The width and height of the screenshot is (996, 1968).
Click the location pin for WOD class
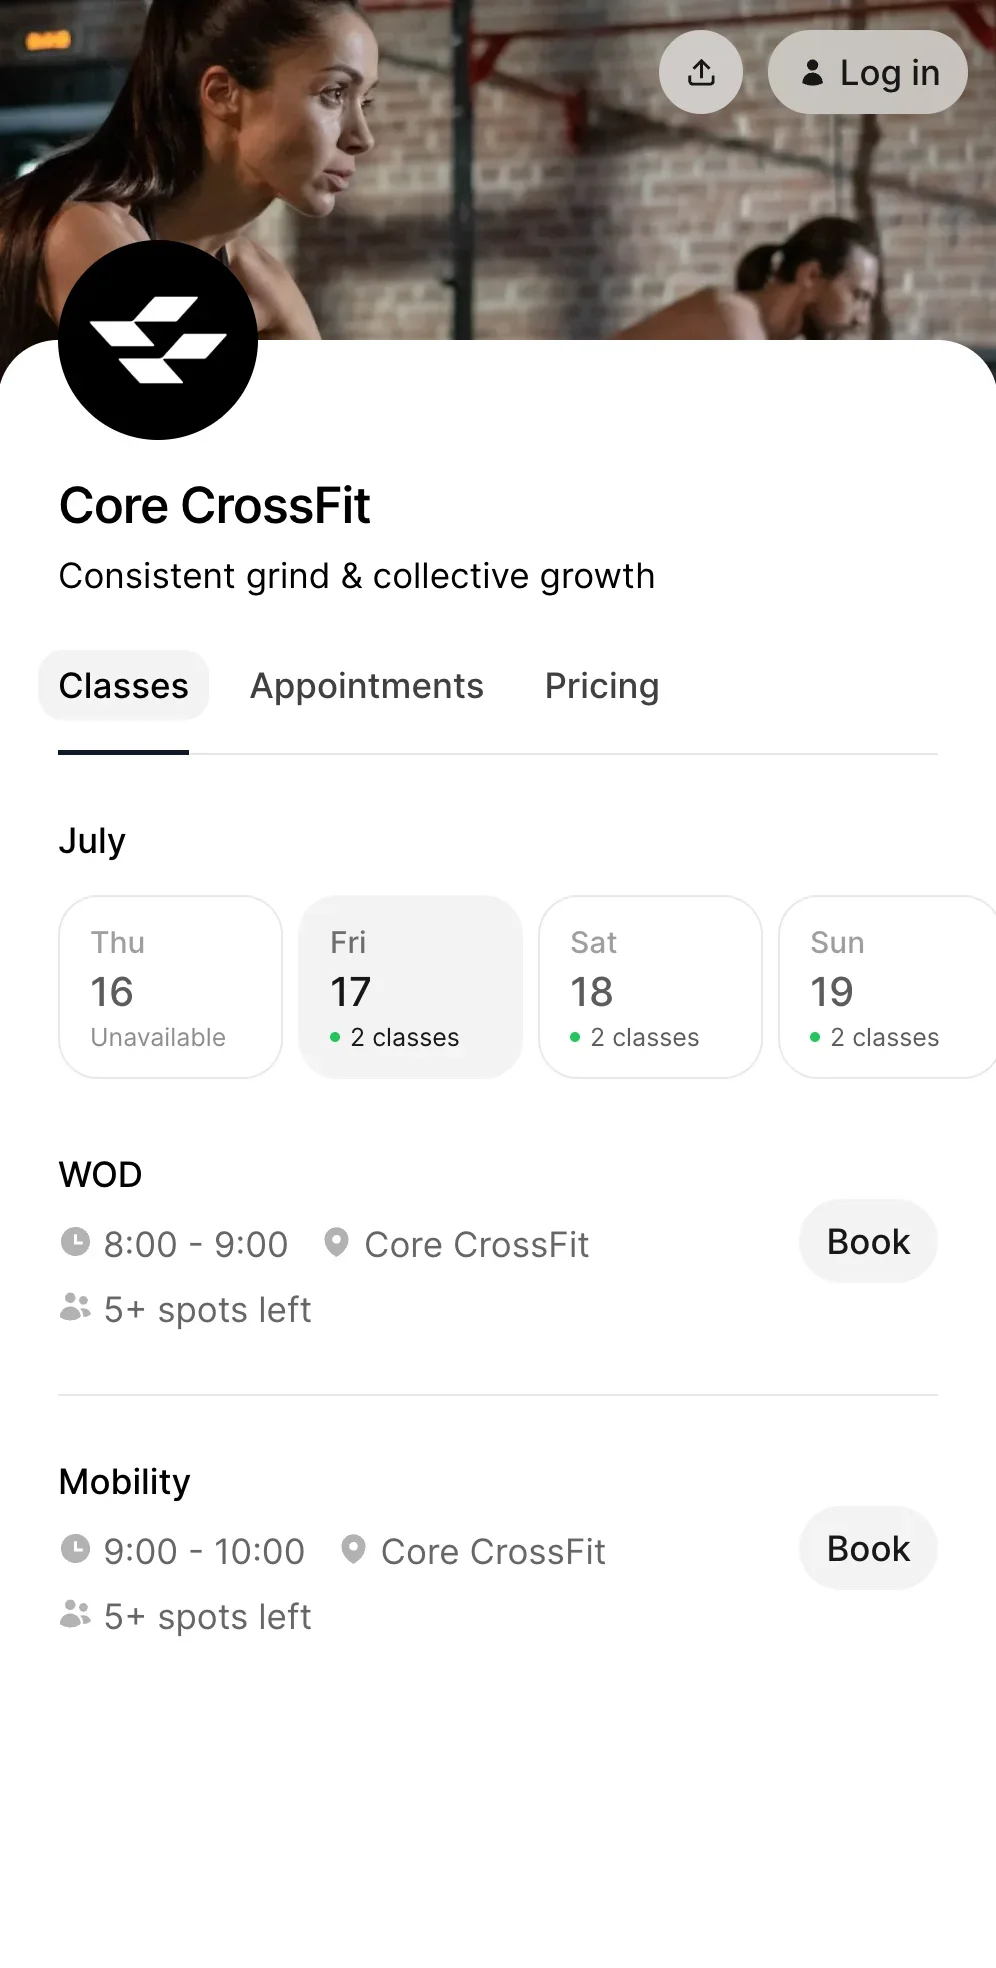point(336,1242)
